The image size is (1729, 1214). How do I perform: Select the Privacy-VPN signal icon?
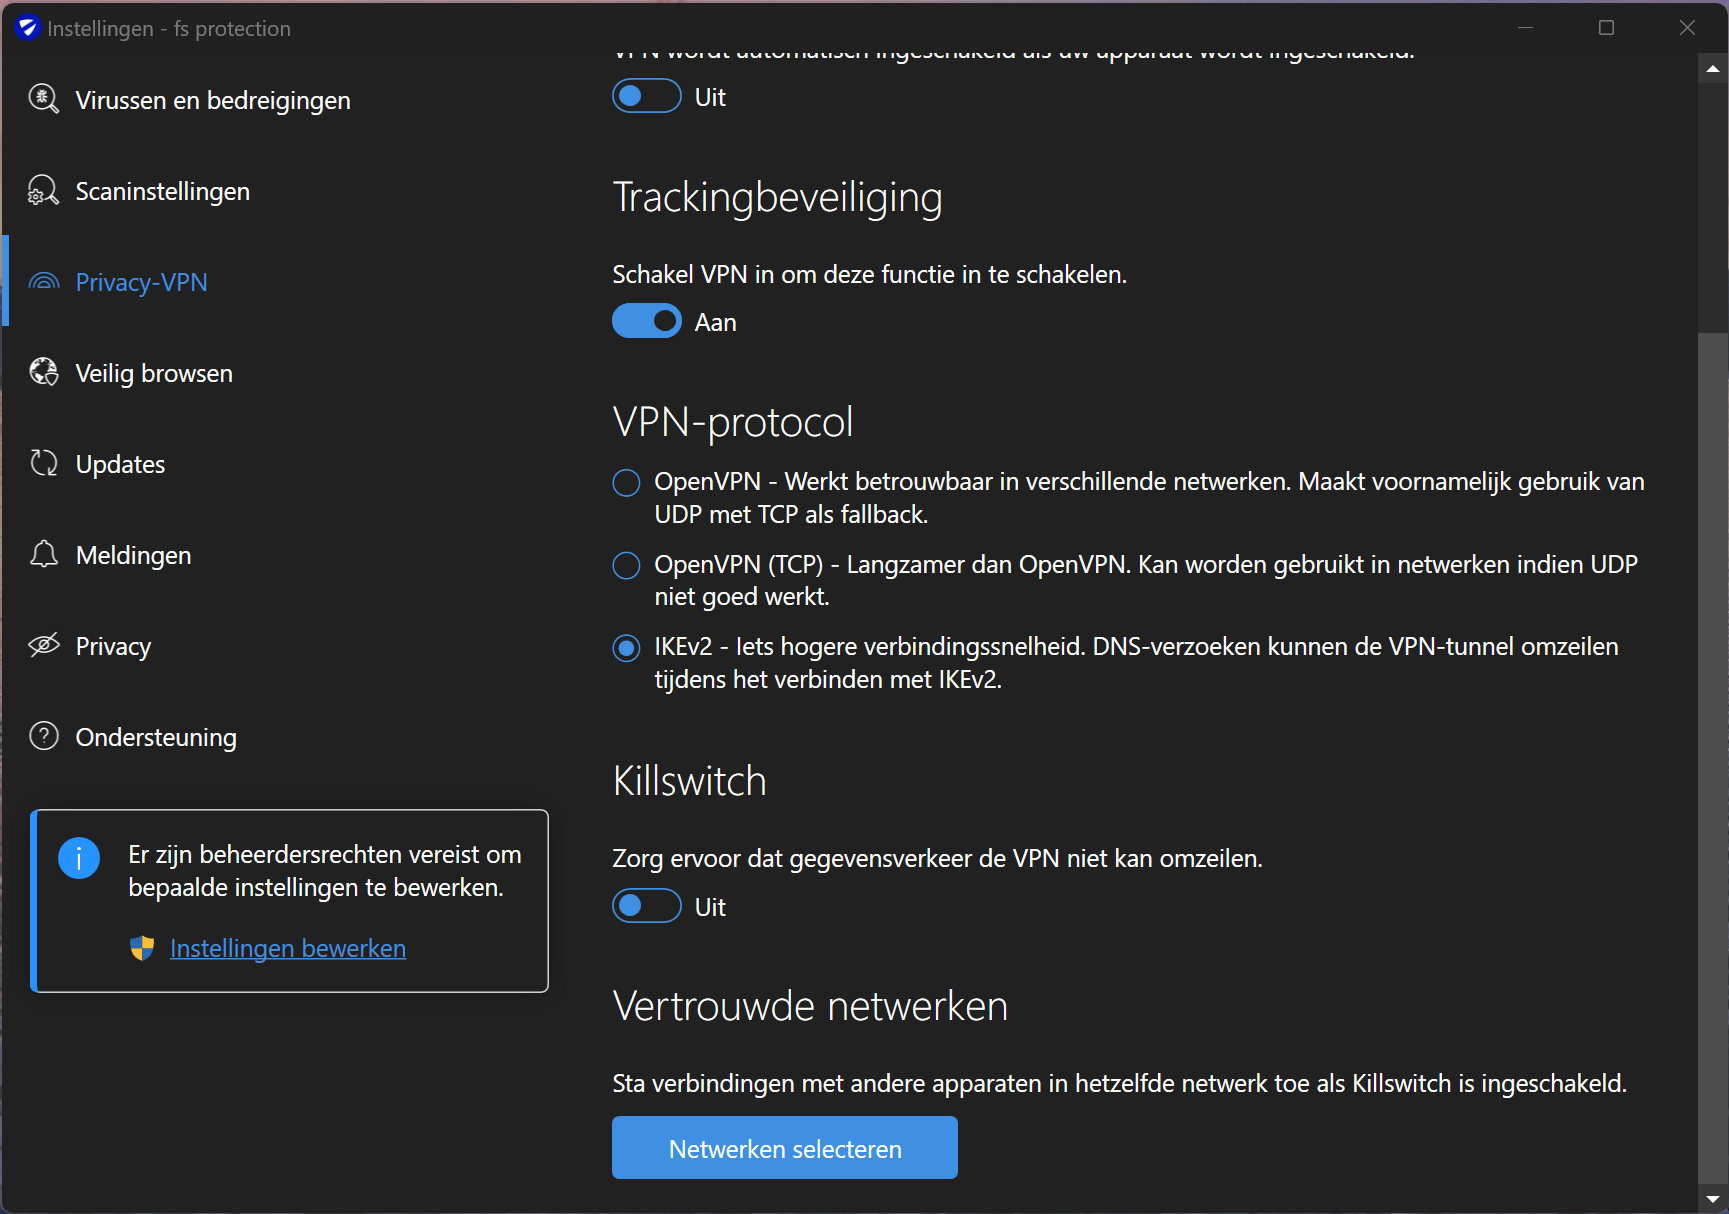click(43, 281)
